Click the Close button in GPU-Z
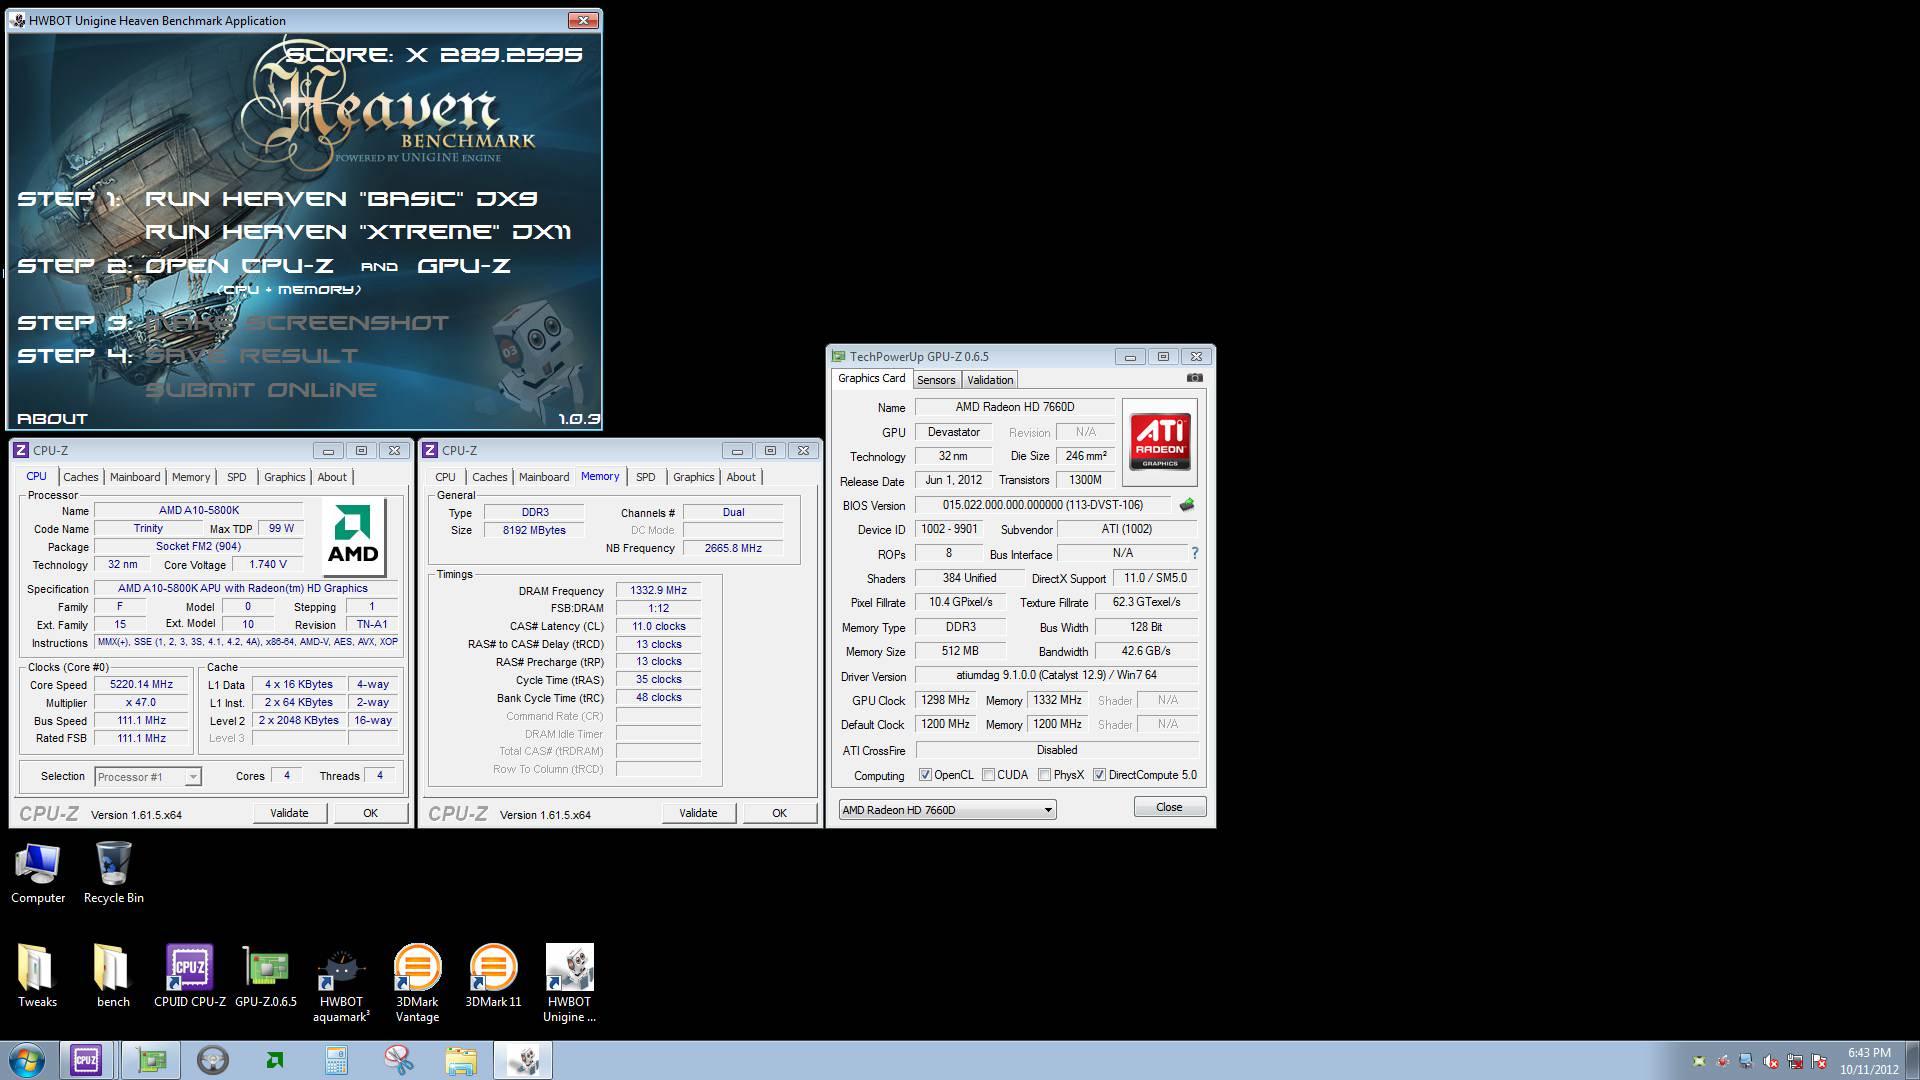1920x1080 pixels. coord(1169,807)
